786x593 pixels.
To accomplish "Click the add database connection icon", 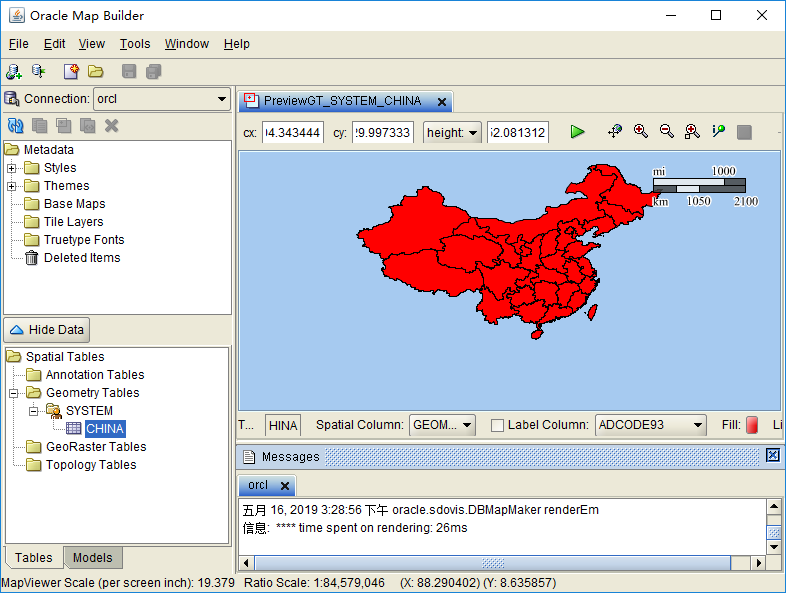I will pyautogui.click(x=14, y=72).
